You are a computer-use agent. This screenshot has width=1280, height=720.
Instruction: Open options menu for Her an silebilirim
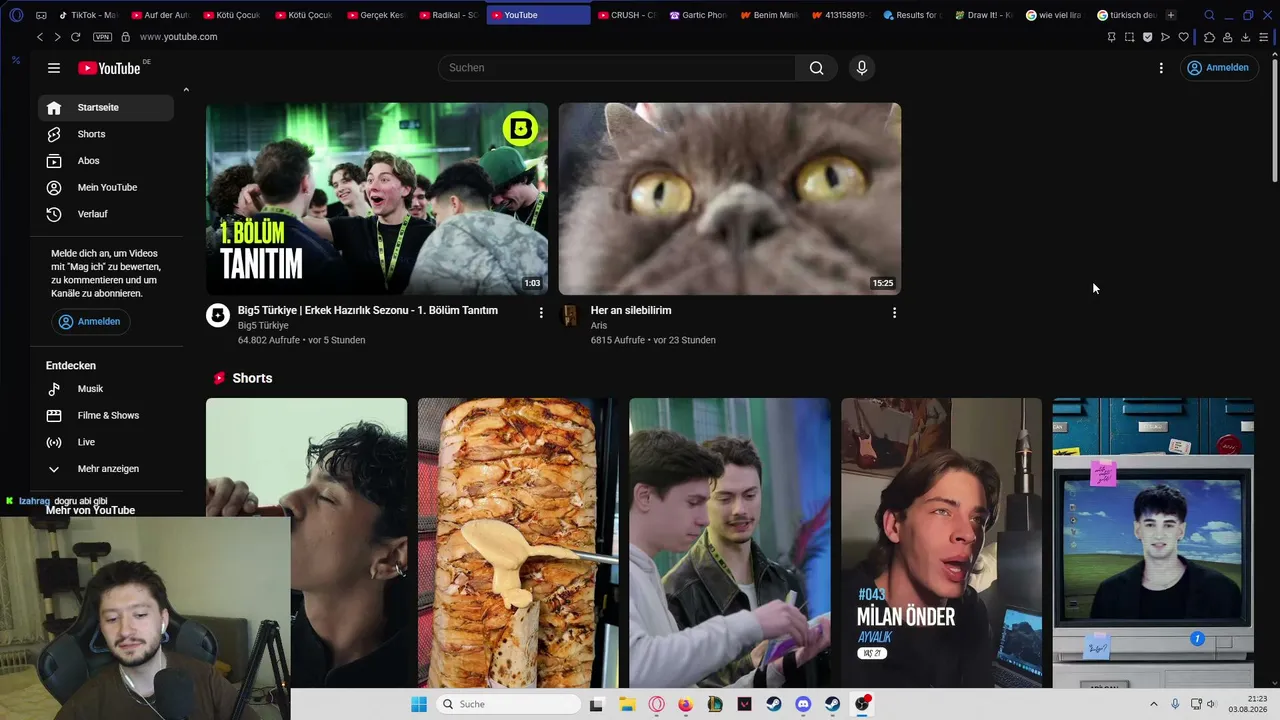click(x=894, y=313)
